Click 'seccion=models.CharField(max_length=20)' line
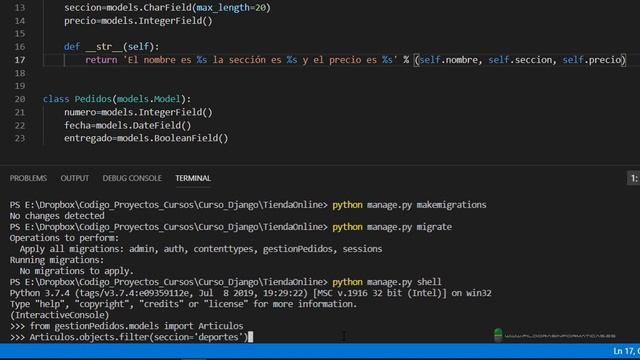 (167, 8)
